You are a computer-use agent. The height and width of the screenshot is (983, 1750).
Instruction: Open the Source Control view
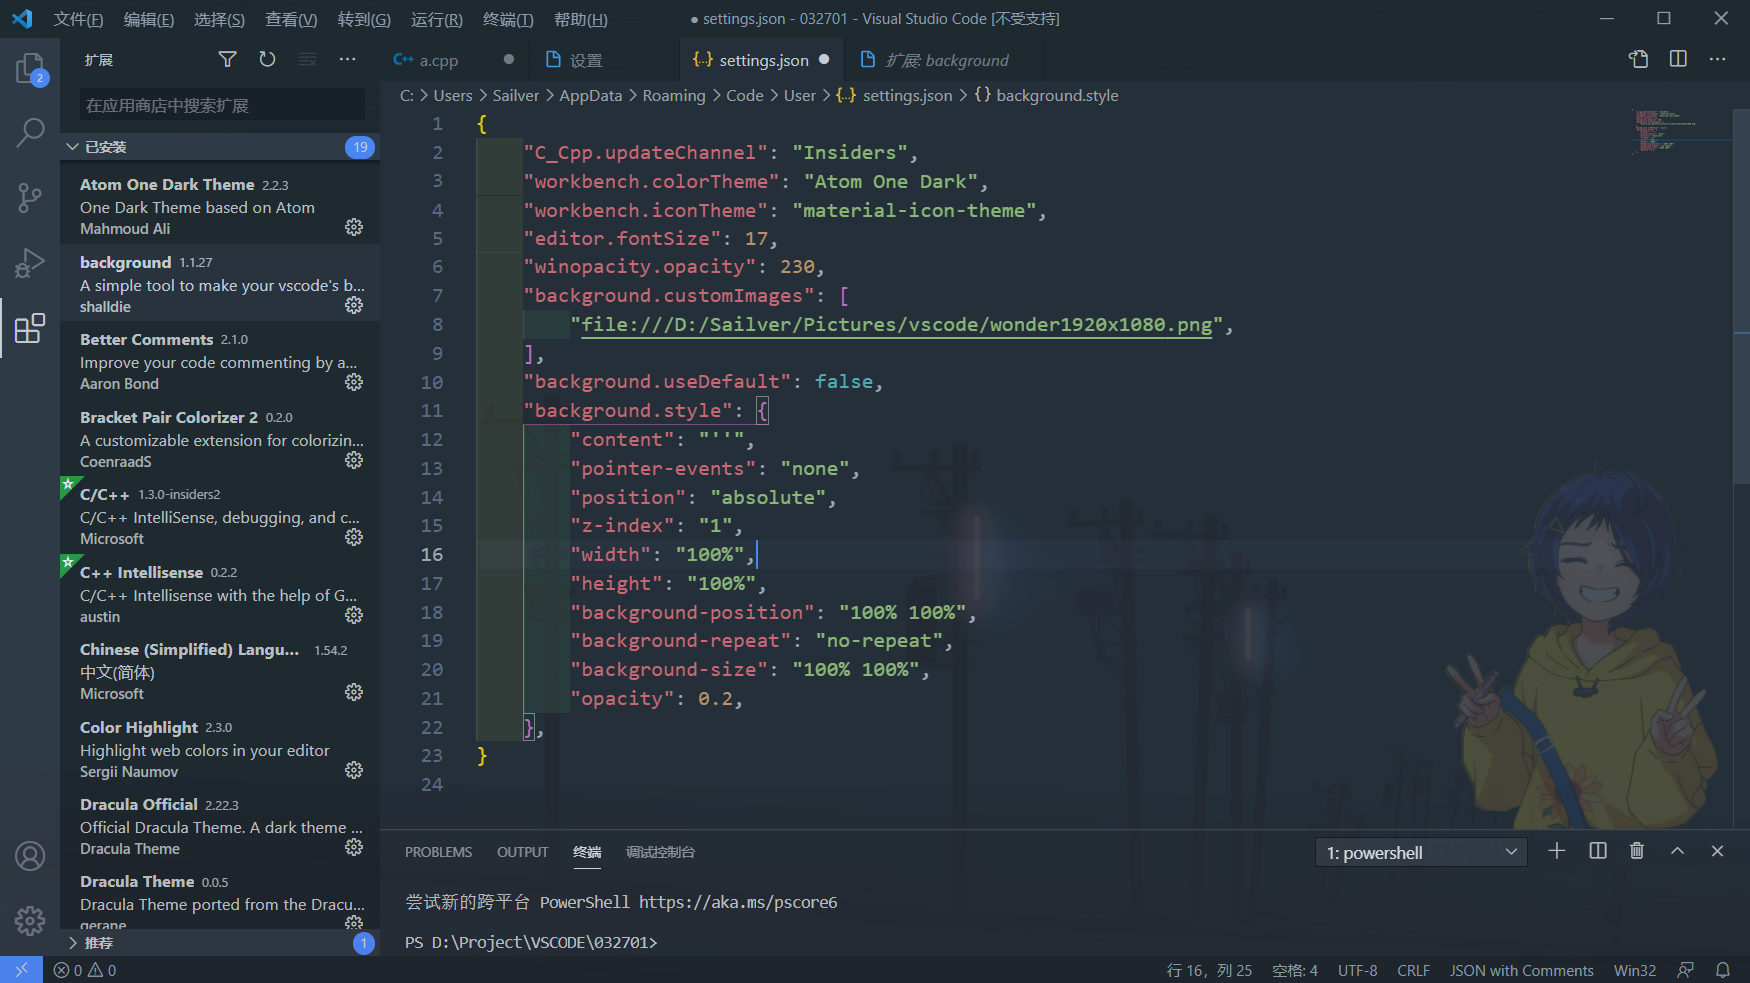point(30,198)
